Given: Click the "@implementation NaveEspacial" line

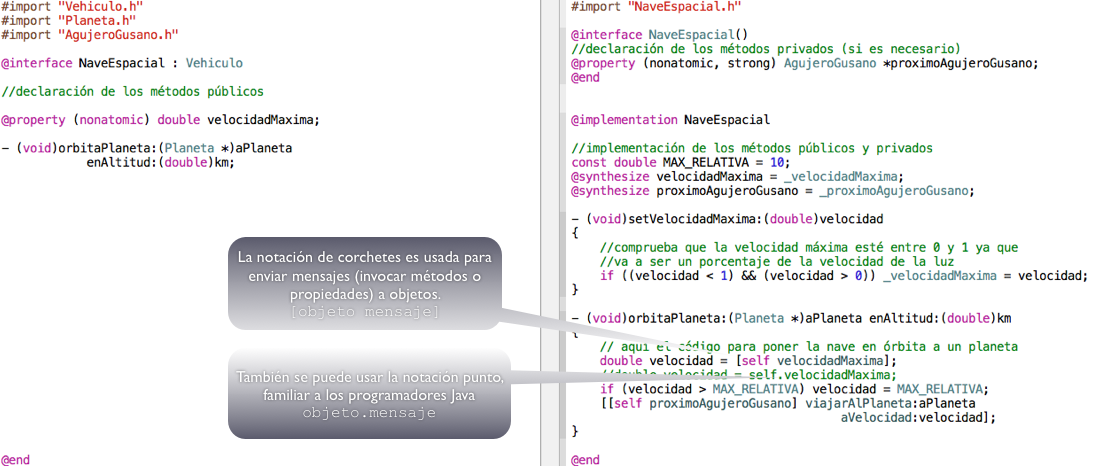Looking at the screenshot, I should click(x=670, y=120).
